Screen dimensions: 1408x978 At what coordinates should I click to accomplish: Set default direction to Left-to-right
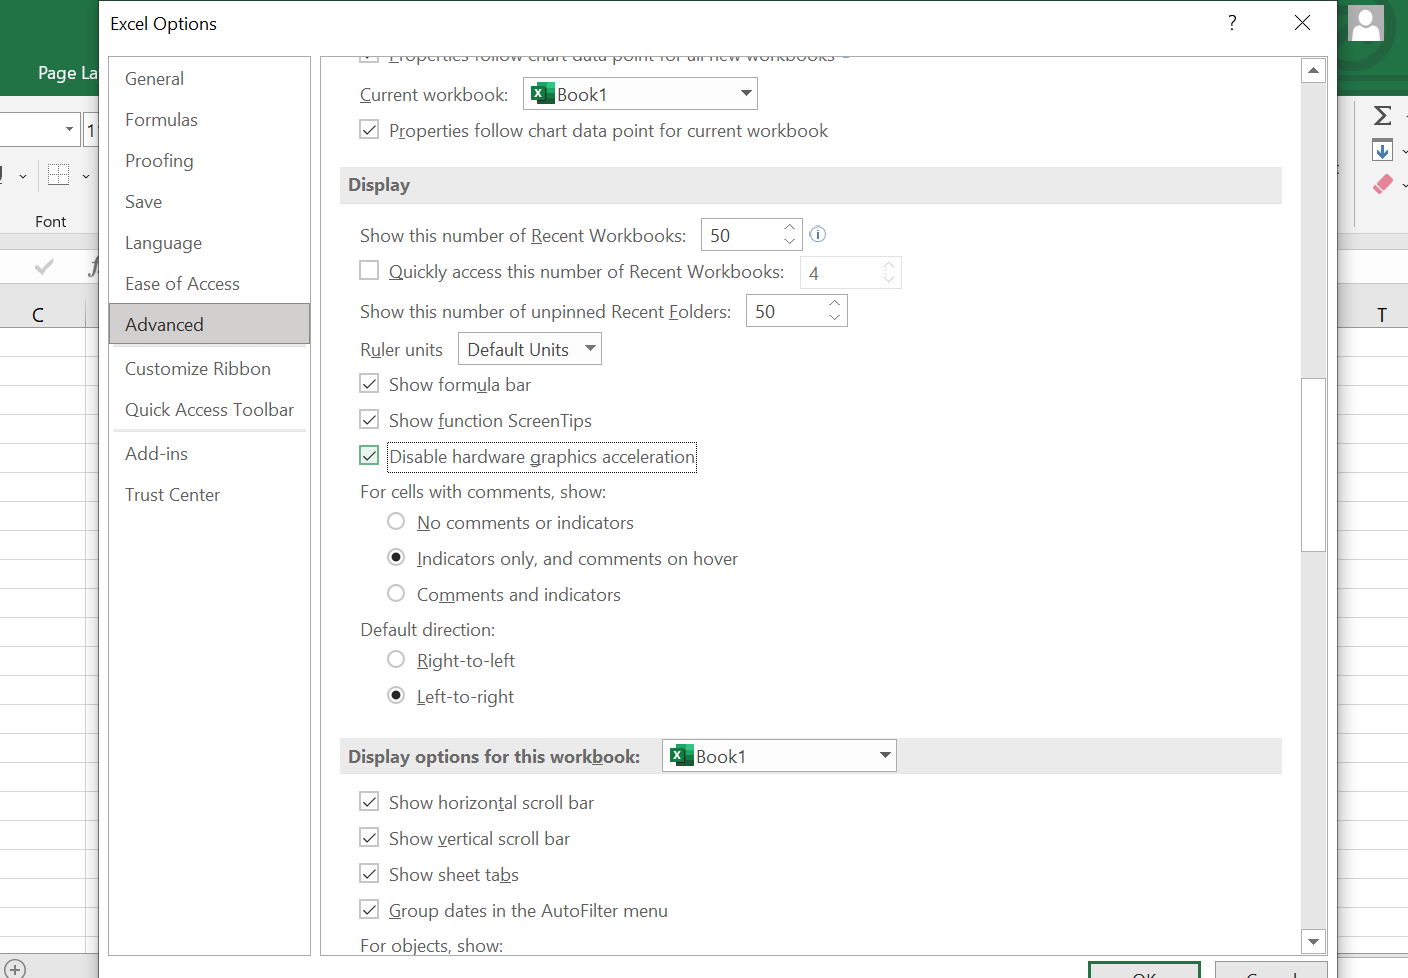click(x=396, y=696)
